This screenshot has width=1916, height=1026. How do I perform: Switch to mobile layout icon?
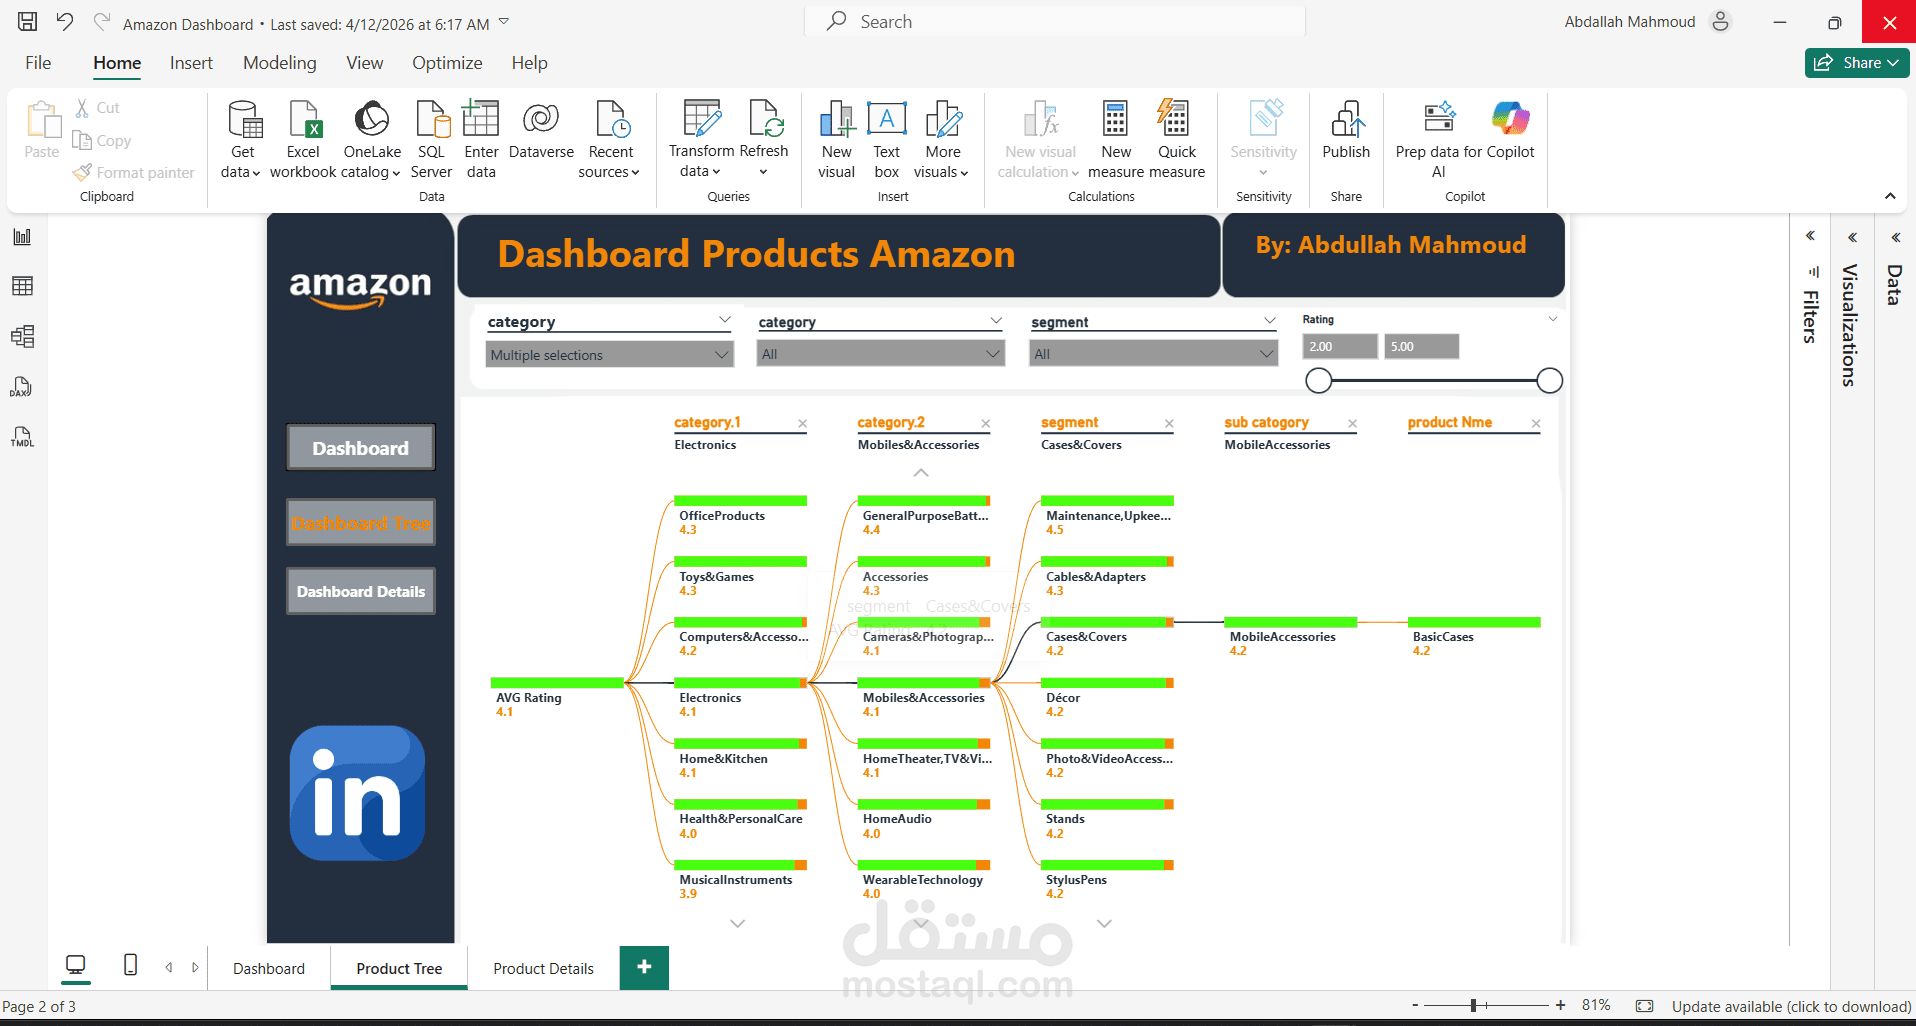[x=130, y=965]
